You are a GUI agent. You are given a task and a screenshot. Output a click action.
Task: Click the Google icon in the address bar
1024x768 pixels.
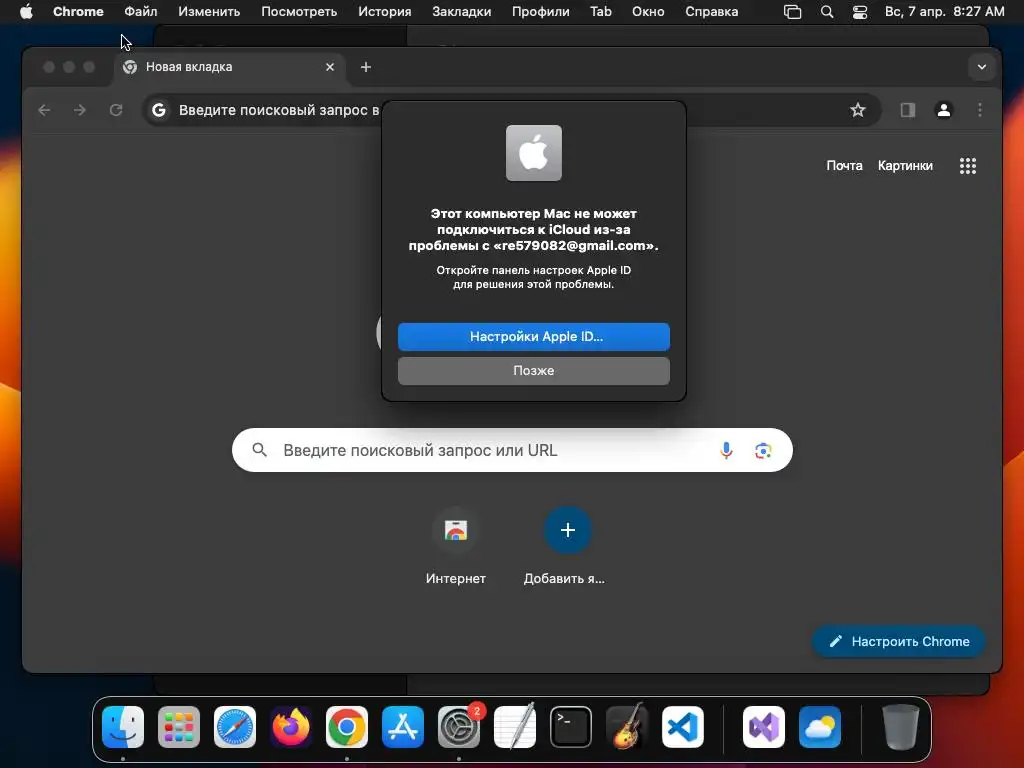[159, 110]
